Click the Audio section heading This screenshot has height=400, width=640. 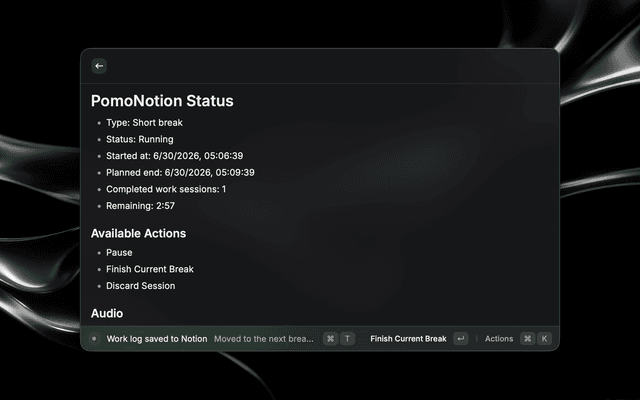(x=107, y=313)
